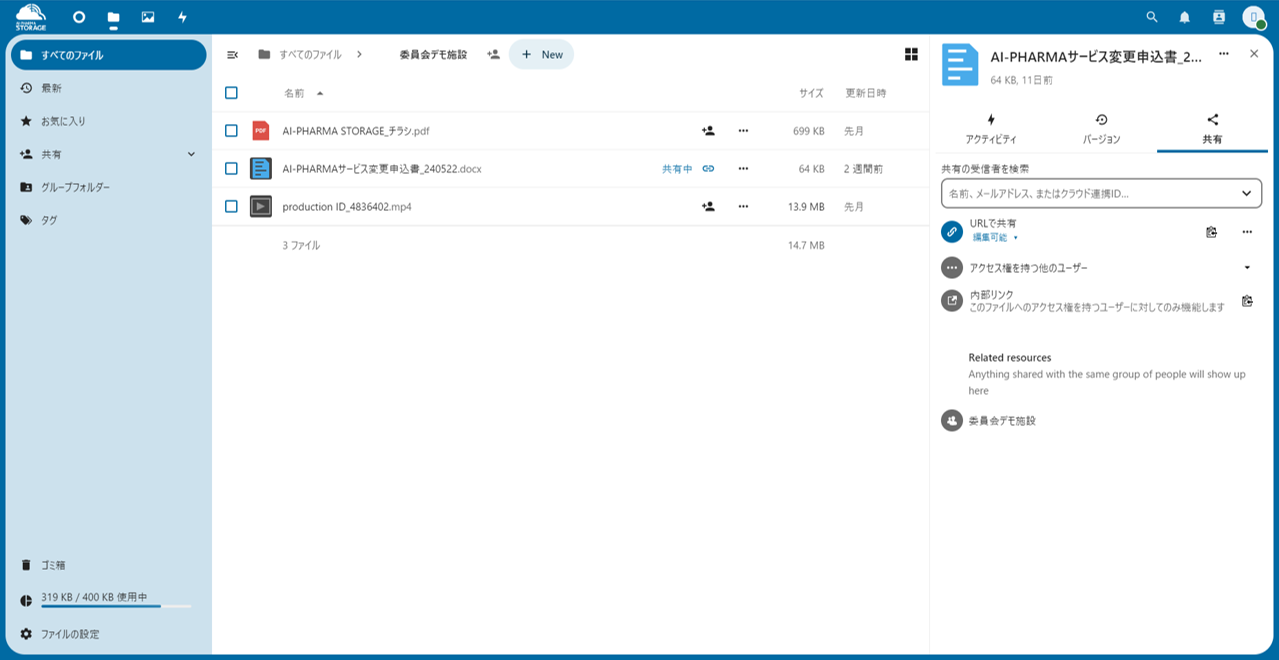Open the アクティビティ tab
Screen dimensions: 1279x660
click(991, 129)
